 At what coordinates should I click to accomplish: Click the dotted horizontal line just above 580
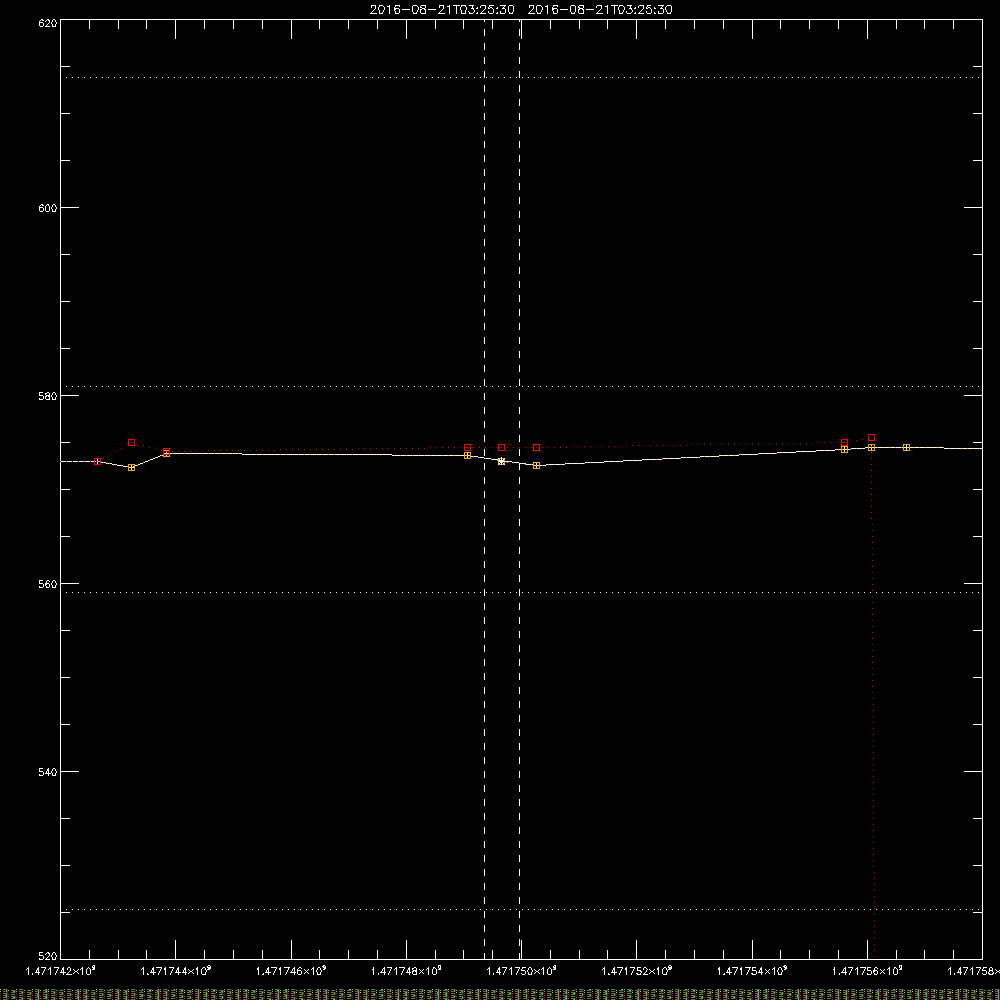[x=521, y=386]
